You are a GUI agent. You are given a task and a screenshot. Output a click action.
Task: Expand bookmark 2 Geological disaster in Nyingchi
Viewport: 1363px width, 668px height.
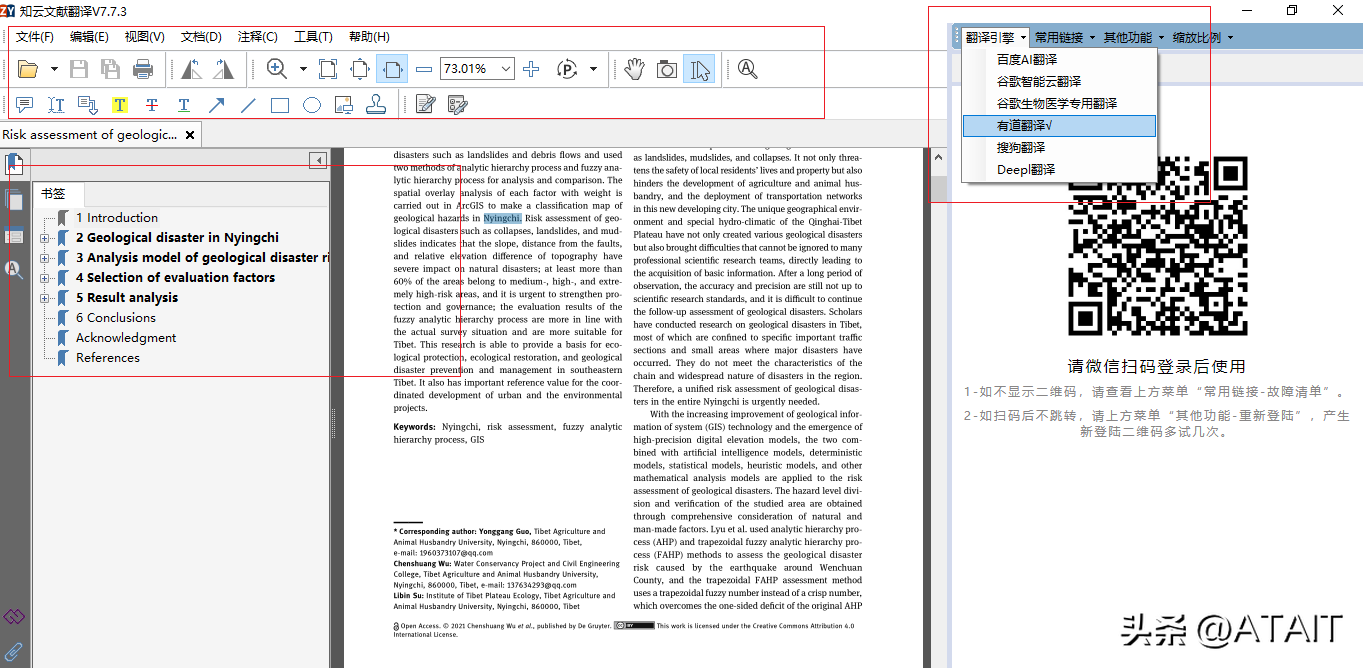44,238
